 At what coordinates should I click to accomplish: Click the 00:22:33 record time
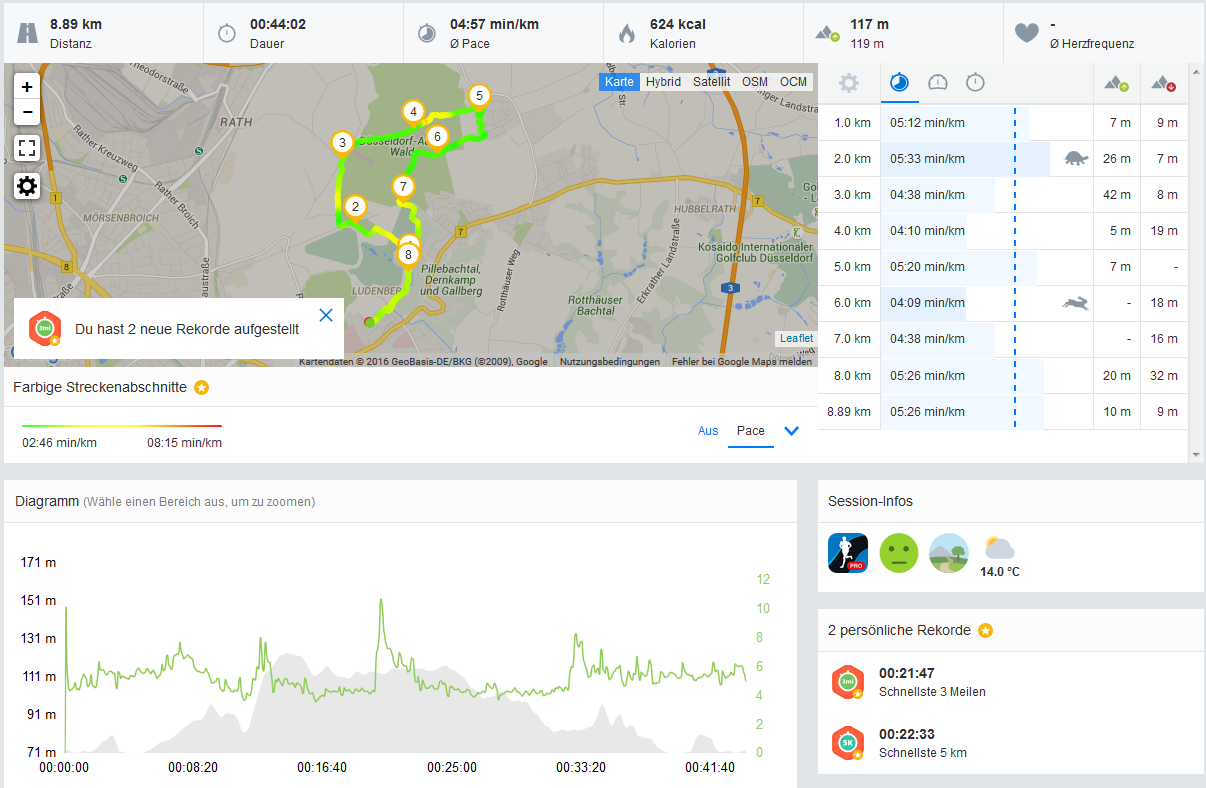[907, 734]
